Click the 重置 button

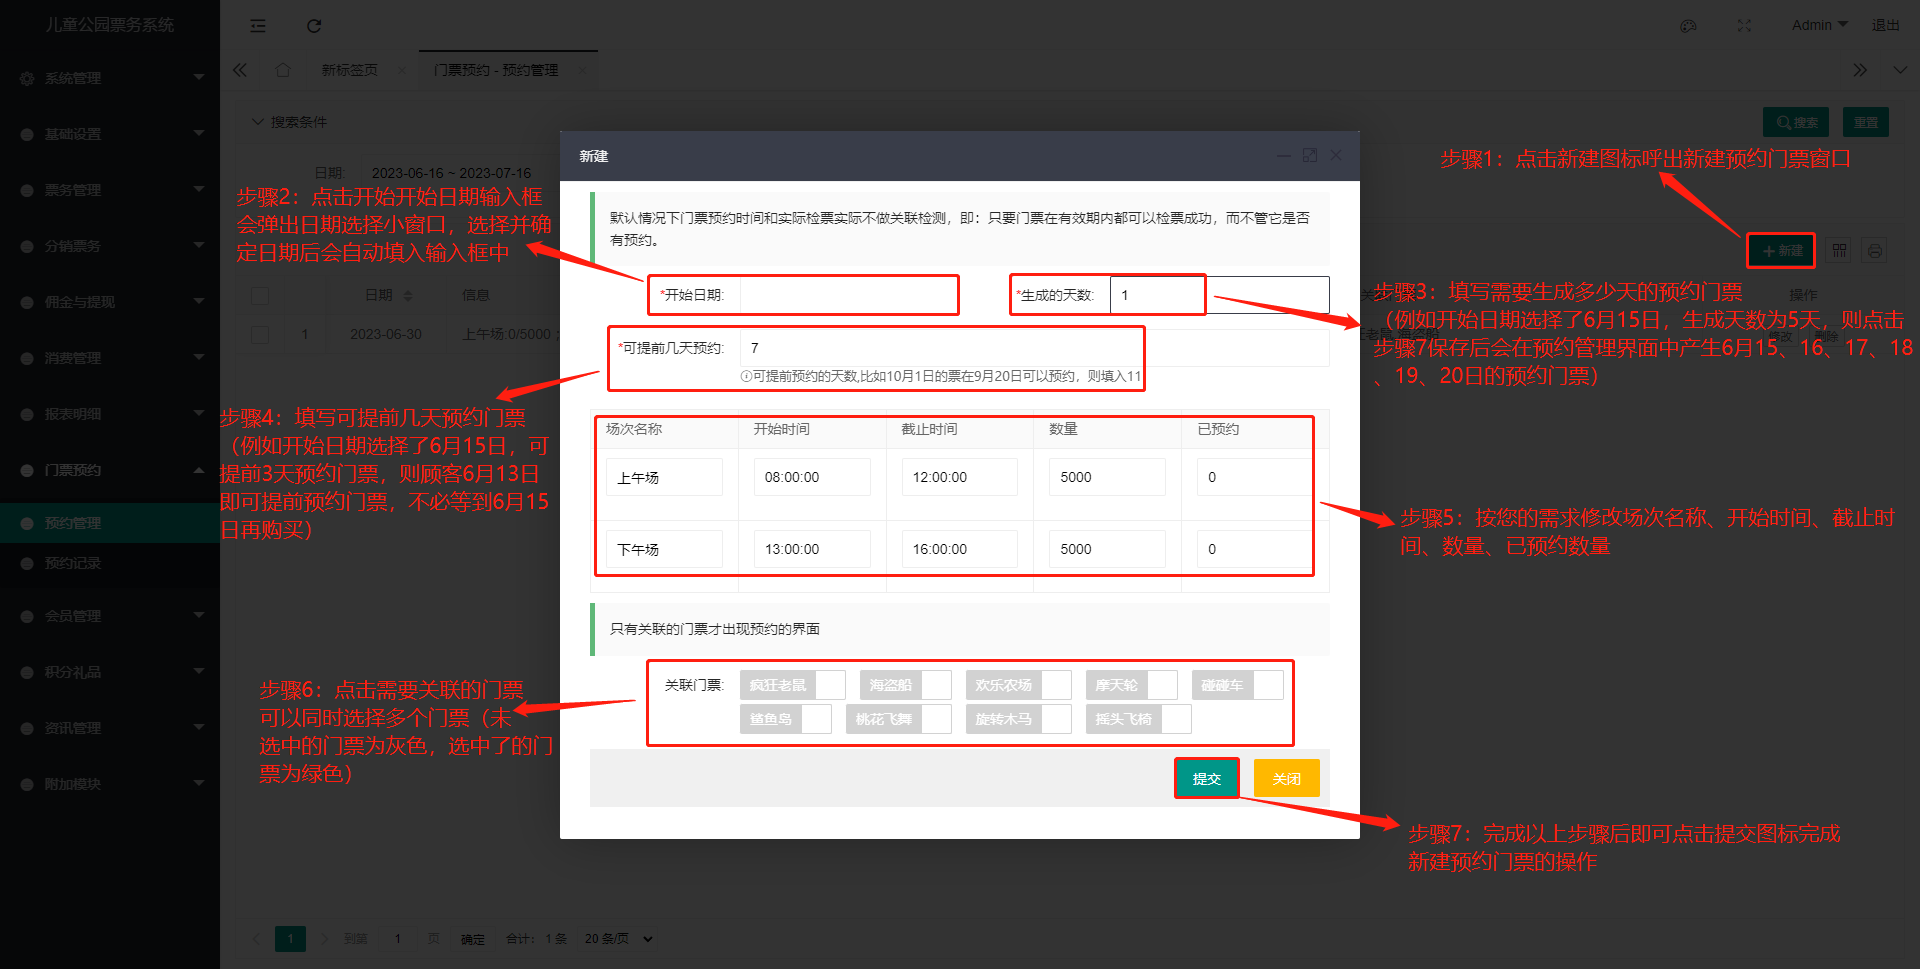pos(1866,122)
